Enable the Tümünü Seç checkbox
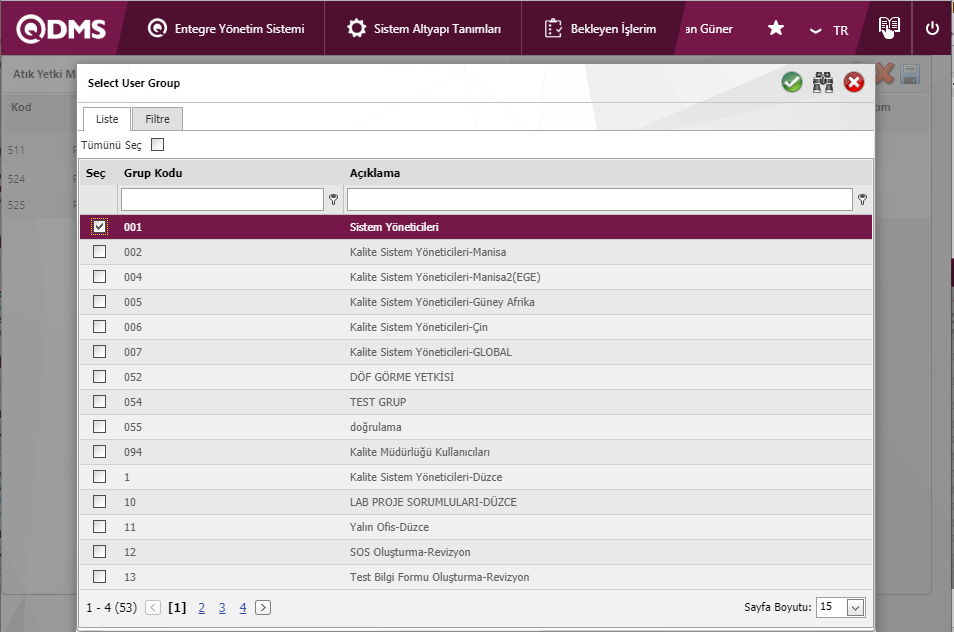 157,145
